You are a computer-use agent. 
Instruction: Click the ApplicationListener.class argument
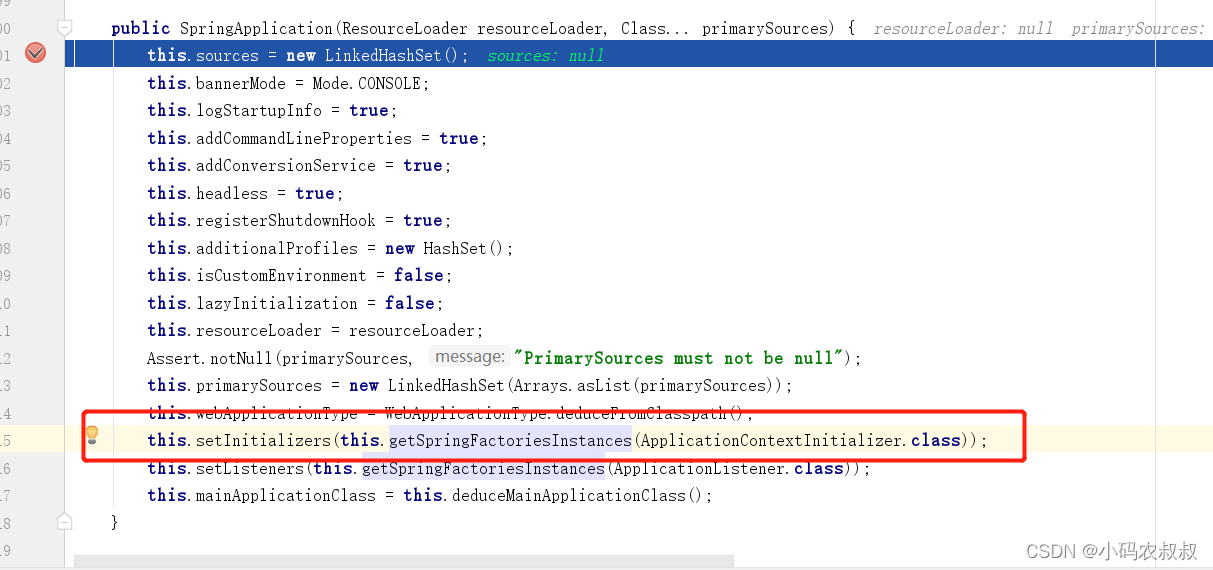(728, 468)
